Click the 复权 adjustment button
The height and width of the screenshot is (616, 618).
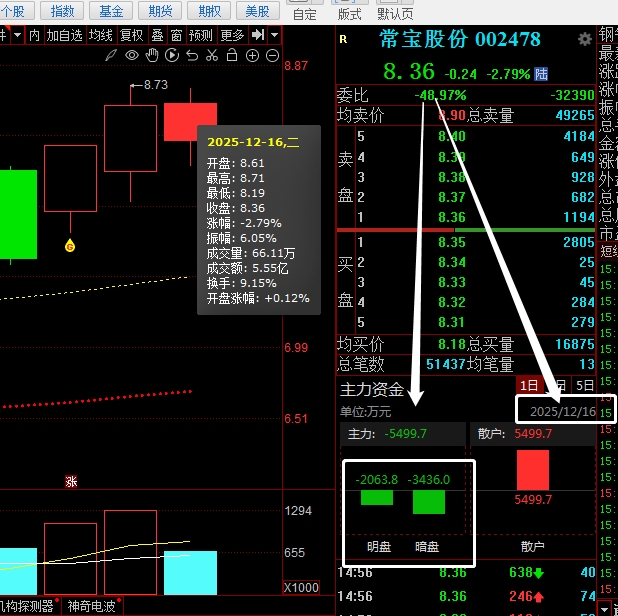coord(132,35)
